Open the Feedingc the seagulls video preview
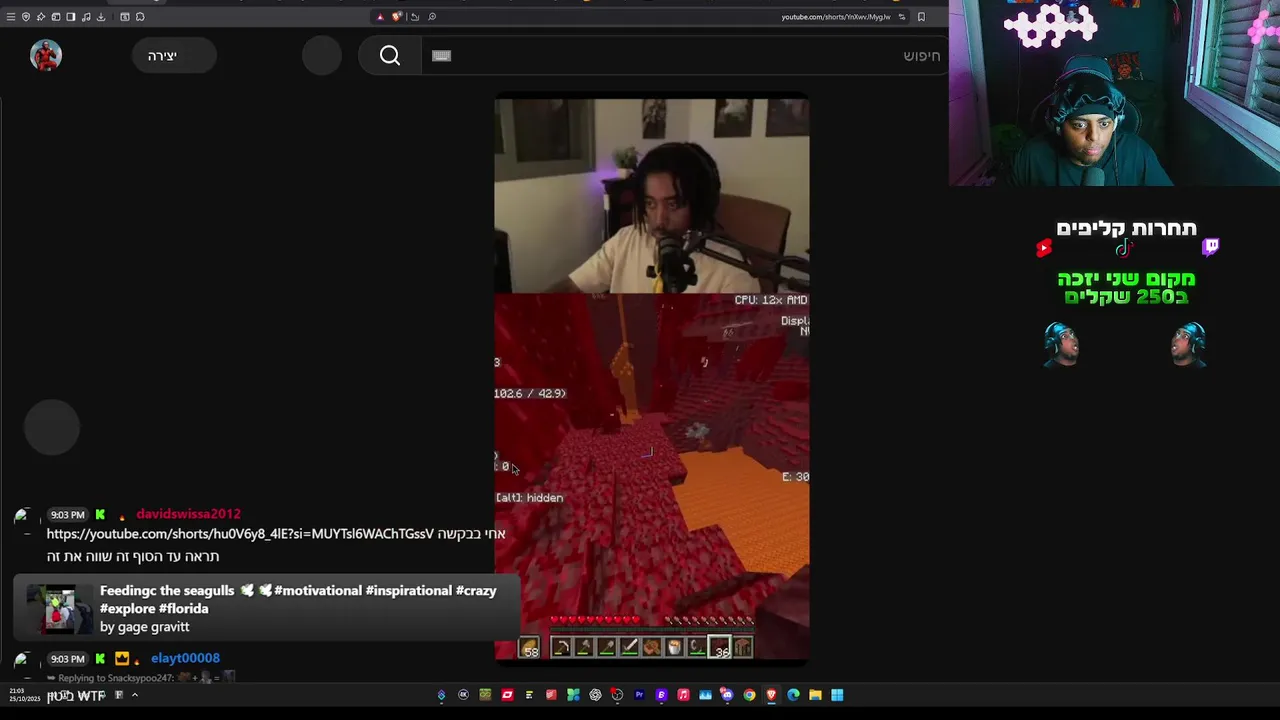The image size is (1280, 720). (266, 608)
